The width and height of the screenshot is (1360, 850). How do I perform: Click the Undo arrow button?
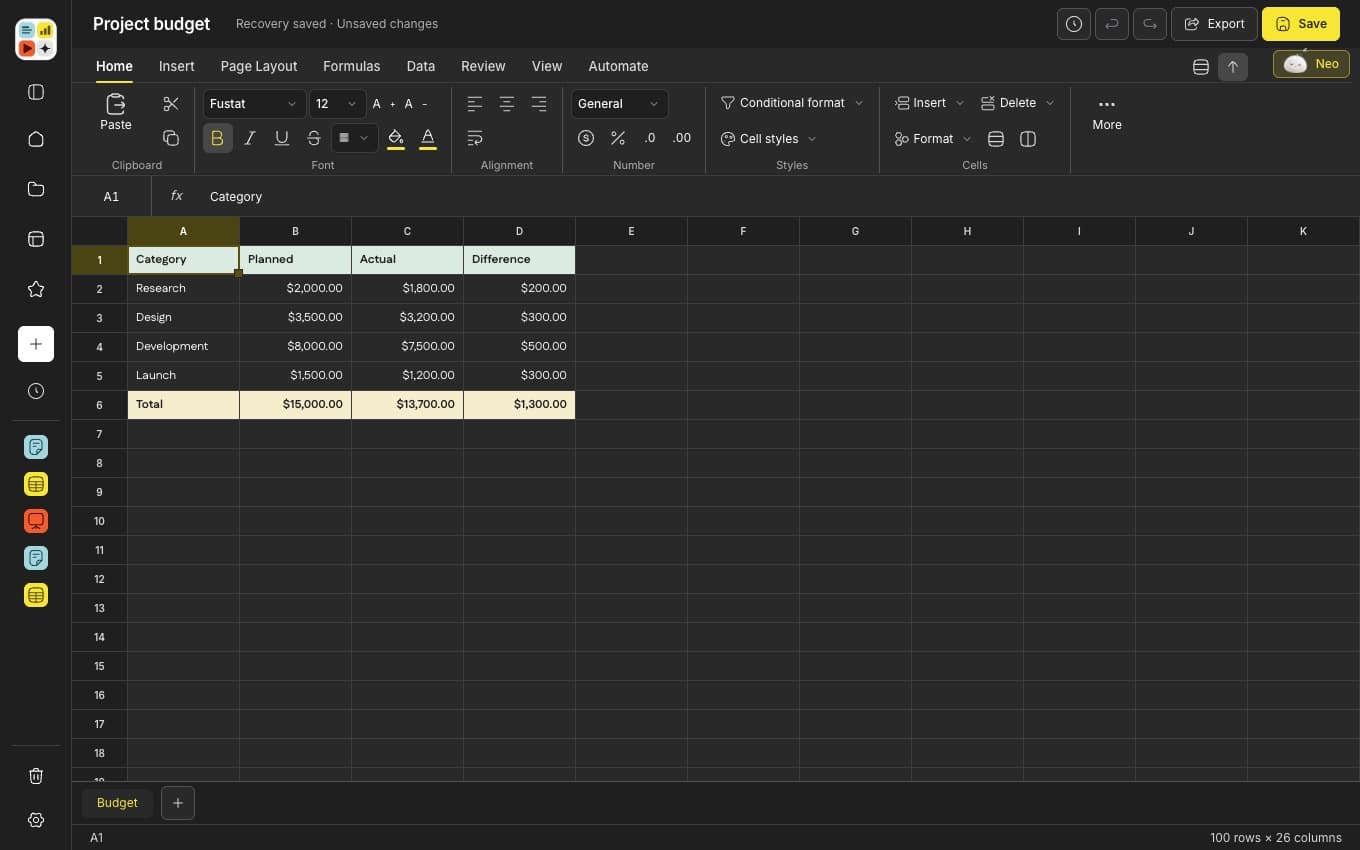[x=1112, y=24]
